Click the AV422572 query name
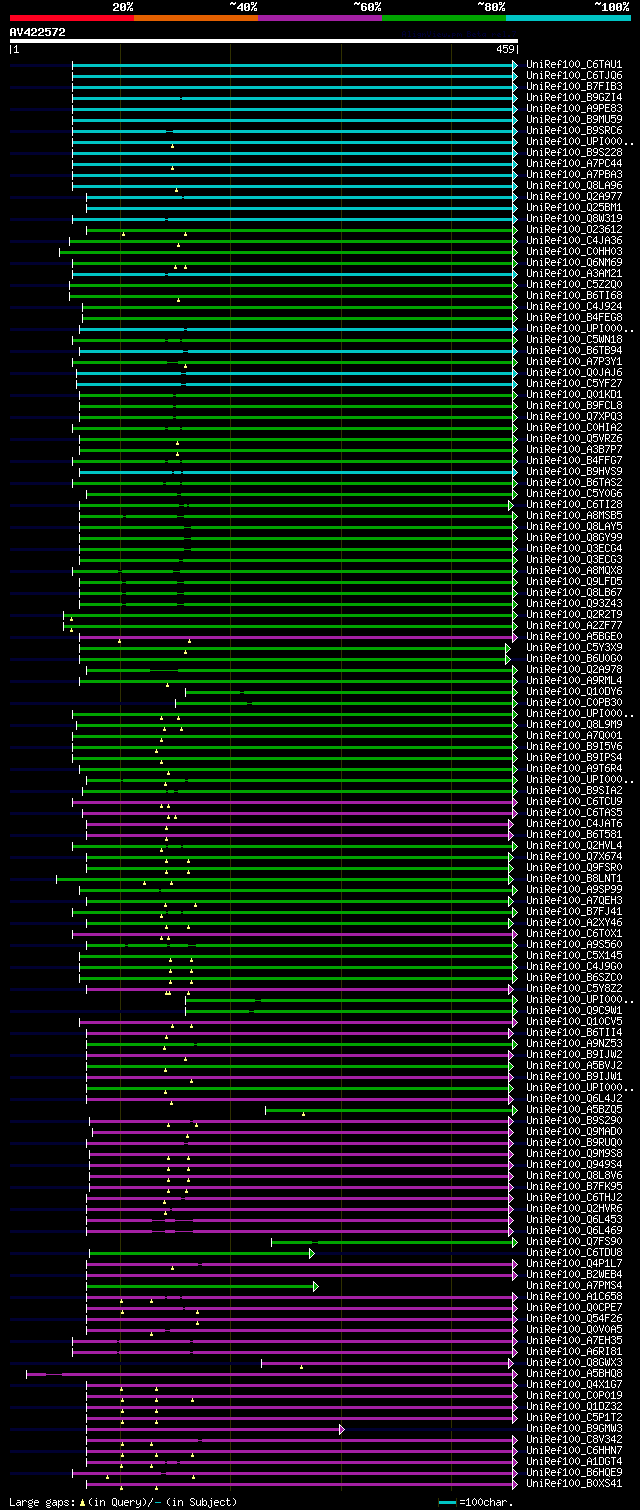 tap(38, 32)
